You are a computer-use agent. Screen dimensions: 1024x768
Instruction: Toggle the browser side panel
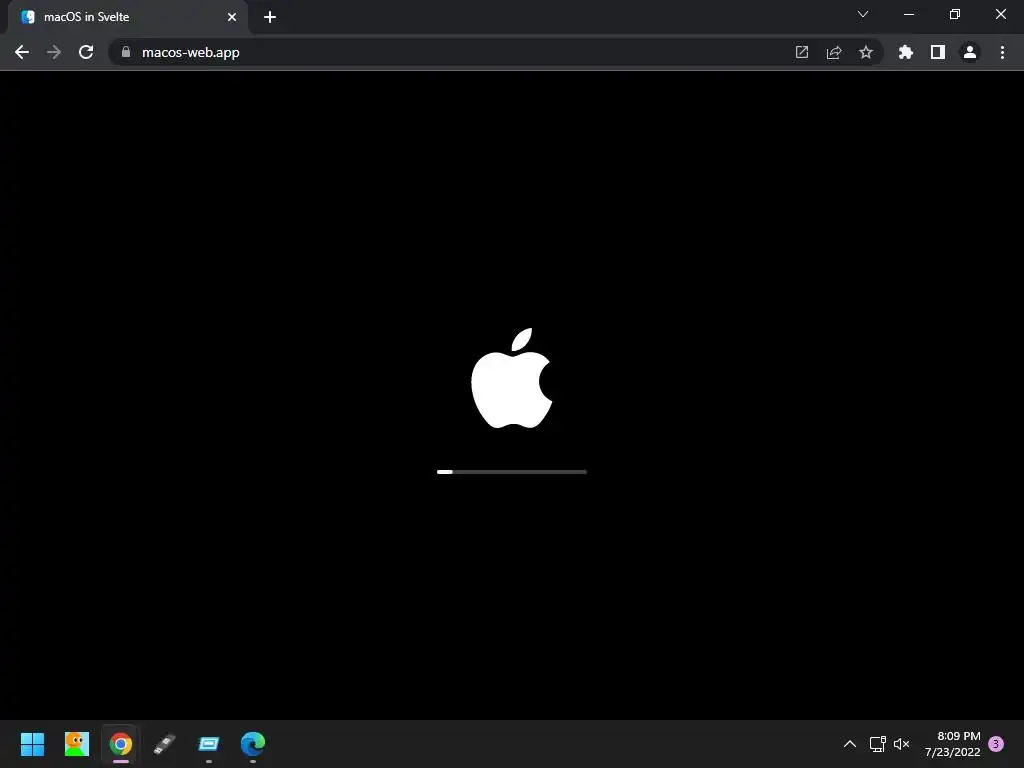click(x=938, y=52)
